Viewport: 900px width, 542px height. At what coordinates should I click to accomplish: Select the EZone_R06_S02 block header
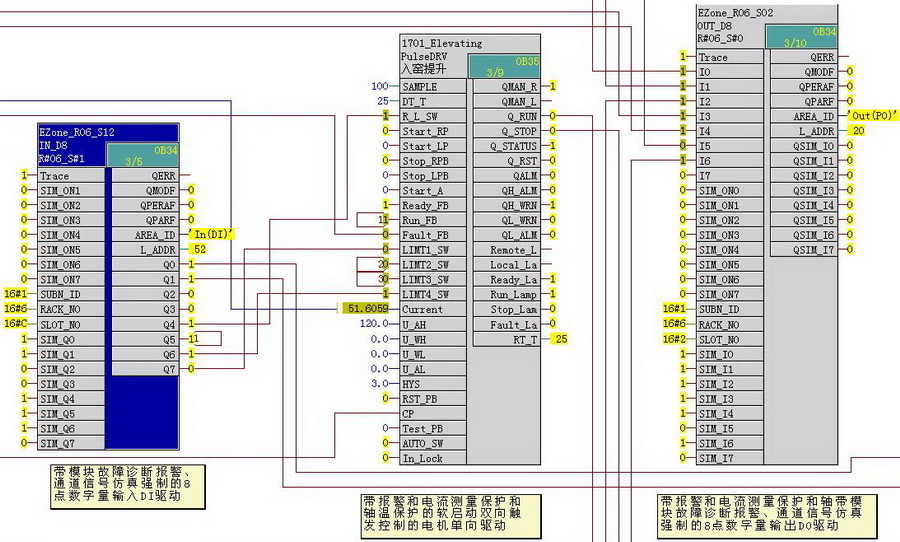(735, 13)
